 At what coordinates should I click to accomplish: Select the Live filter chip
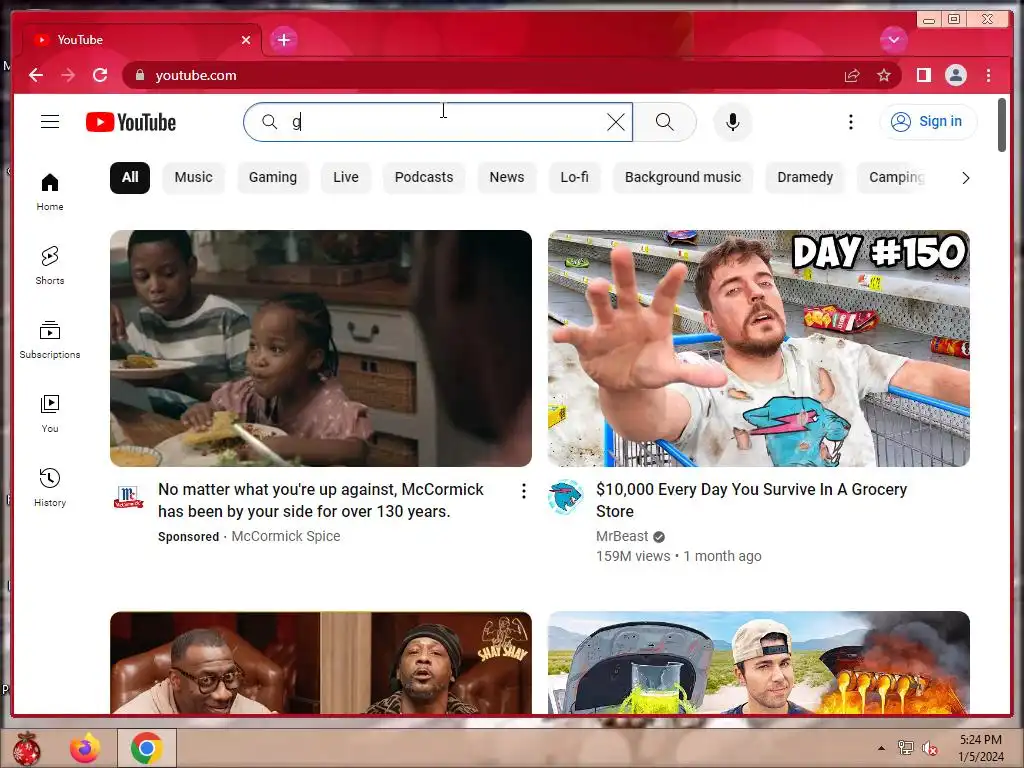[345, 178]
